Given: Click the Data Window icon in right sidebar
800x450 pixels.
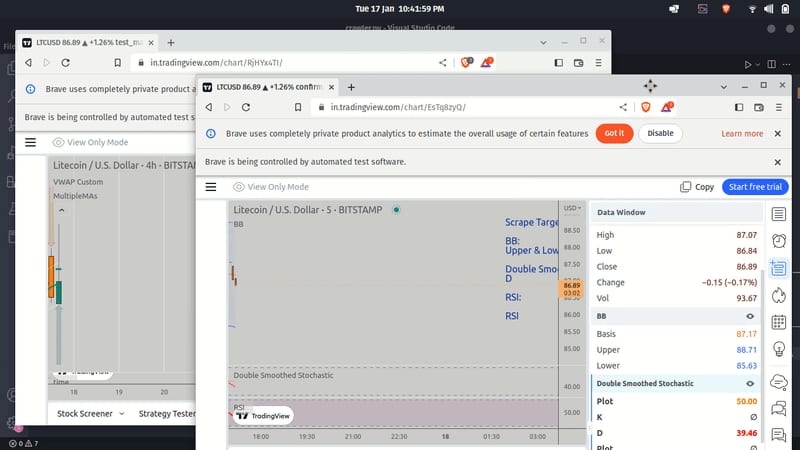Looking at the screenshot, I should tap(779, 268).
